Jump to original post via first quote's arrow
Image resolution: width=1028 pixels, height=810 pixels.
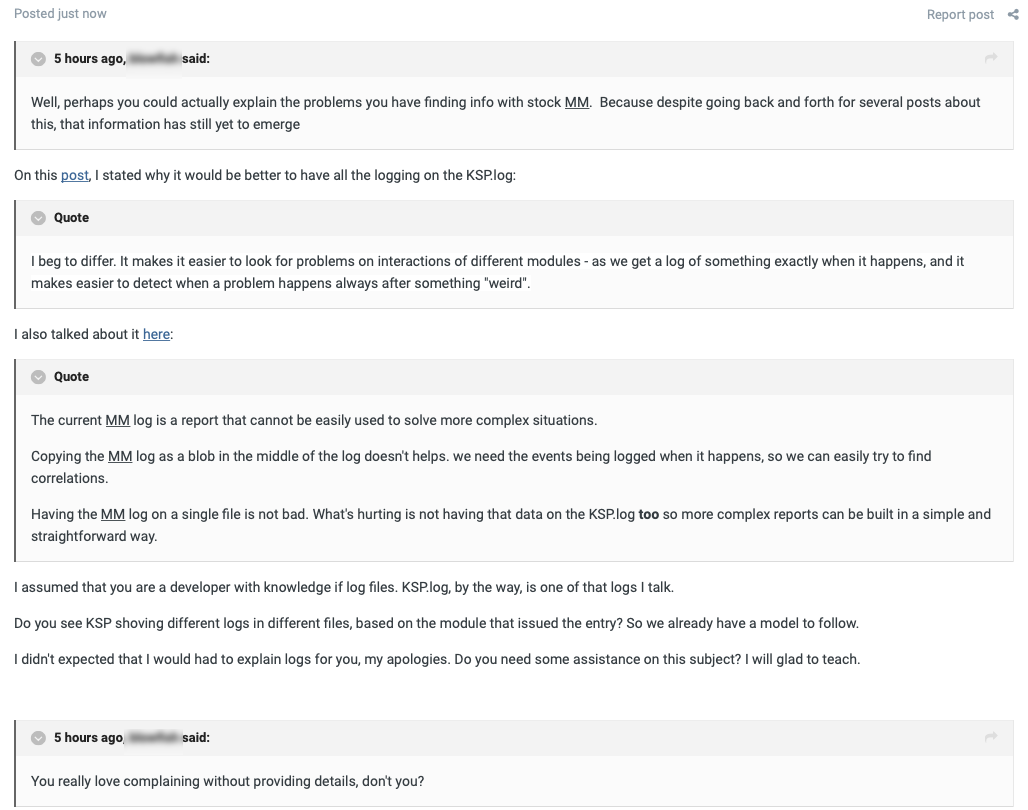[x=991, y=59]
